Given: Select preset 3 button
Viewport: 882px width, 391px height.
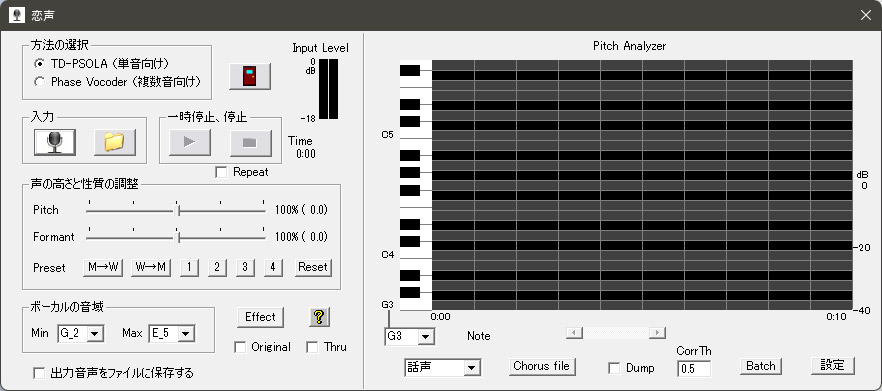Looking at the screenshot, I should pyautogui.click(x=245, y=267).
